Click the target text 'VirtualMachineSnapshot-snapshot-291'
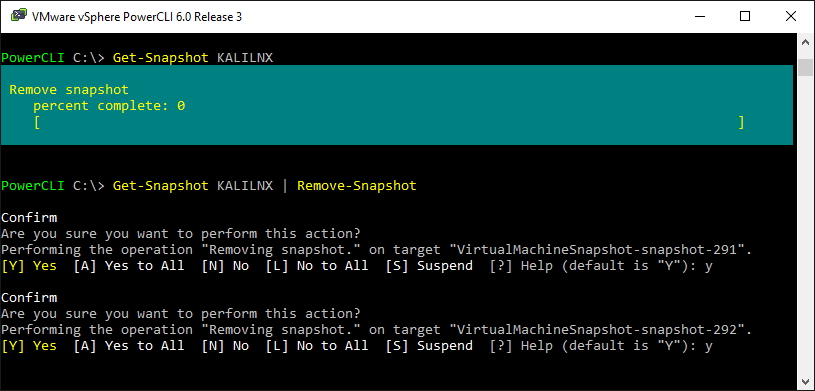 click(597, 250)
